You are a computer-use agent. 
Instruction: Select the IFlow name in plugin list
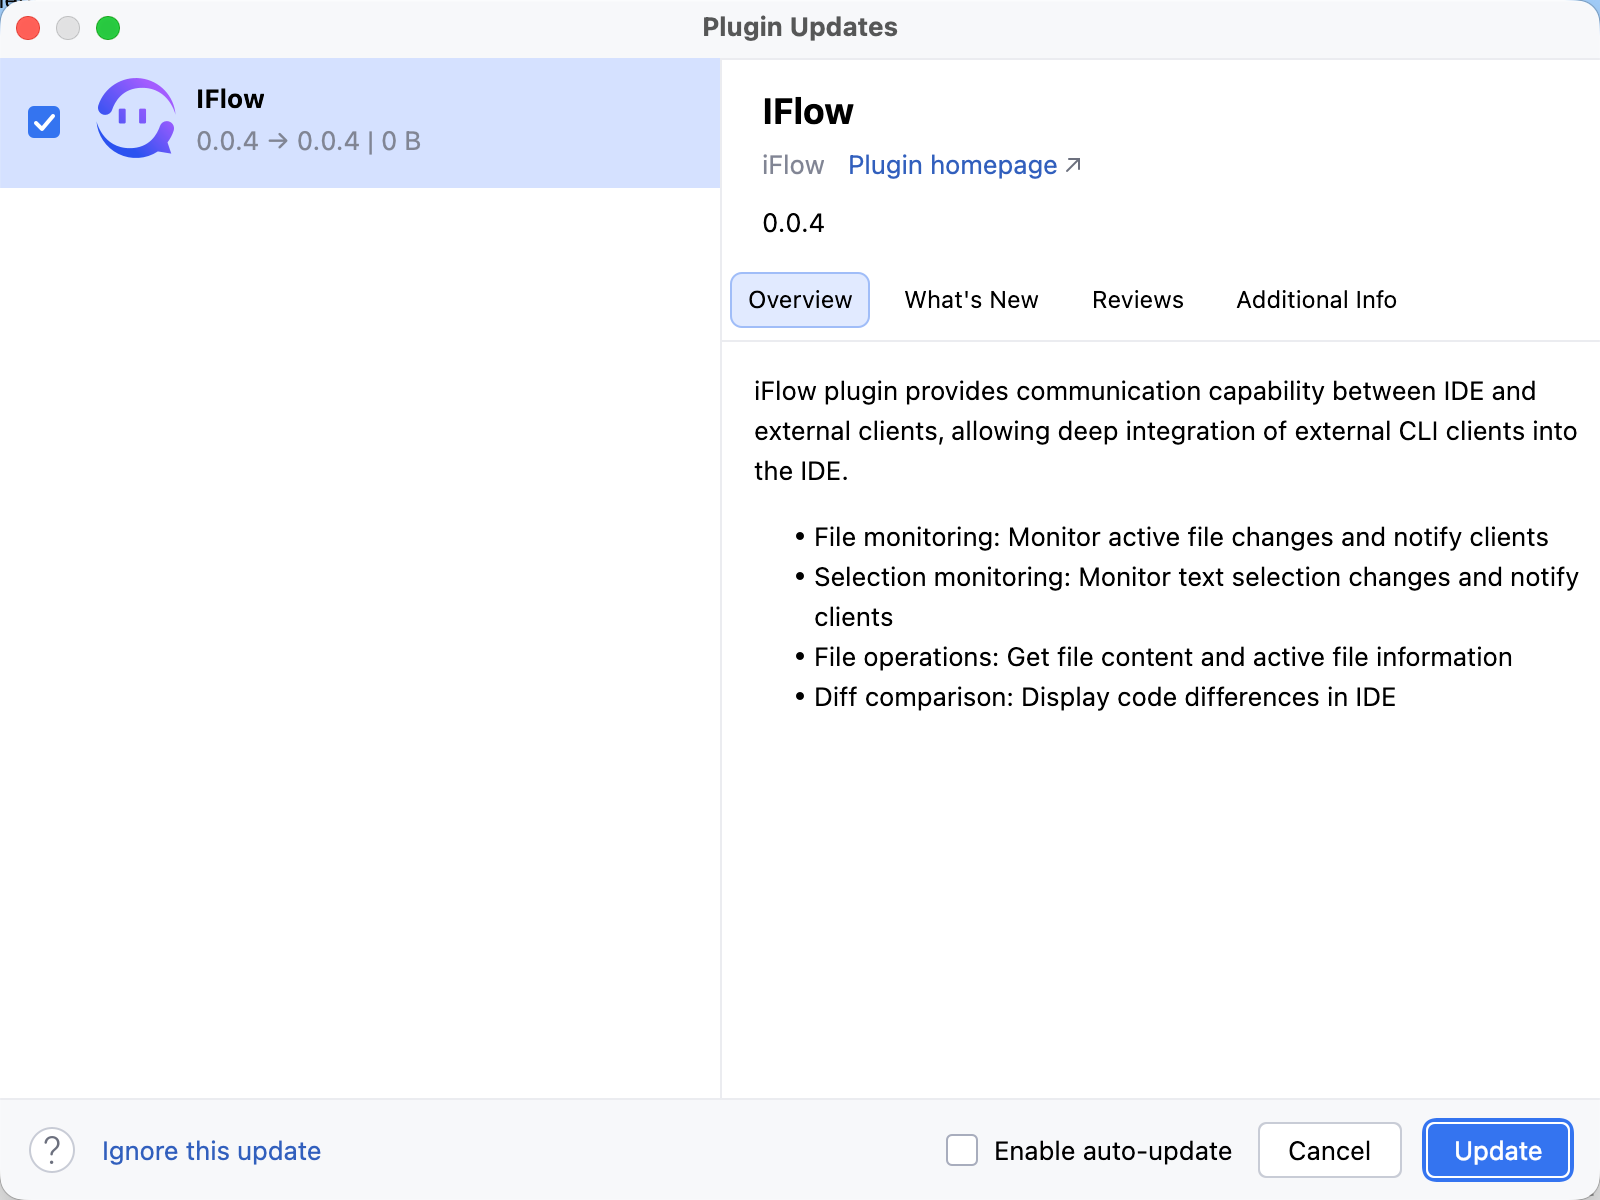(x=230, y=99)
